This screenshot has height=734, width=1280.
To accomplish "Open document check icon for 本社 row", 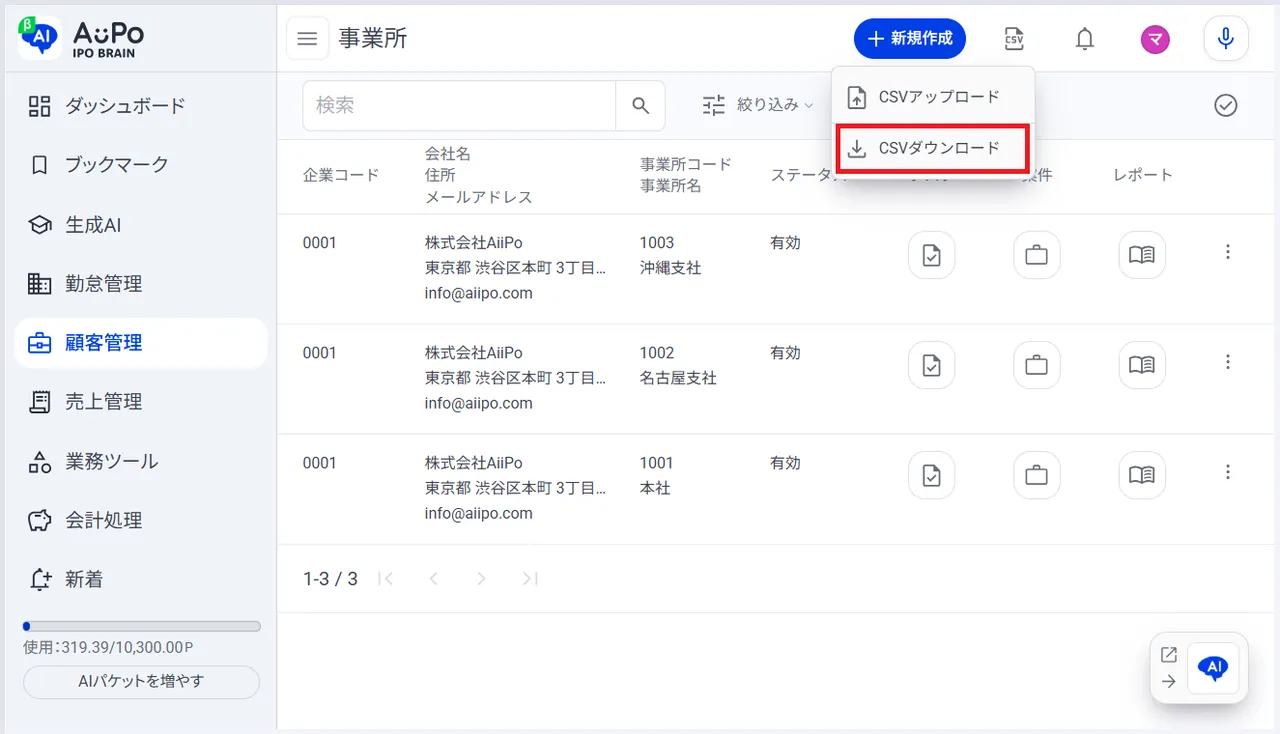I will click(931, 475).
